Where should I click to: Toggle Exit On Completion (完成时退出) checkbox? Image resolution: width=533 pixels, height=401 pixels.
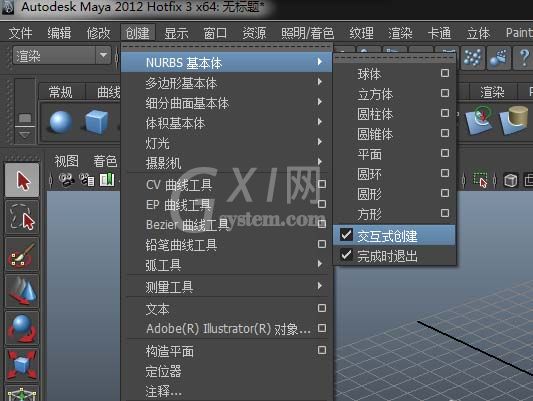point(346,255)
